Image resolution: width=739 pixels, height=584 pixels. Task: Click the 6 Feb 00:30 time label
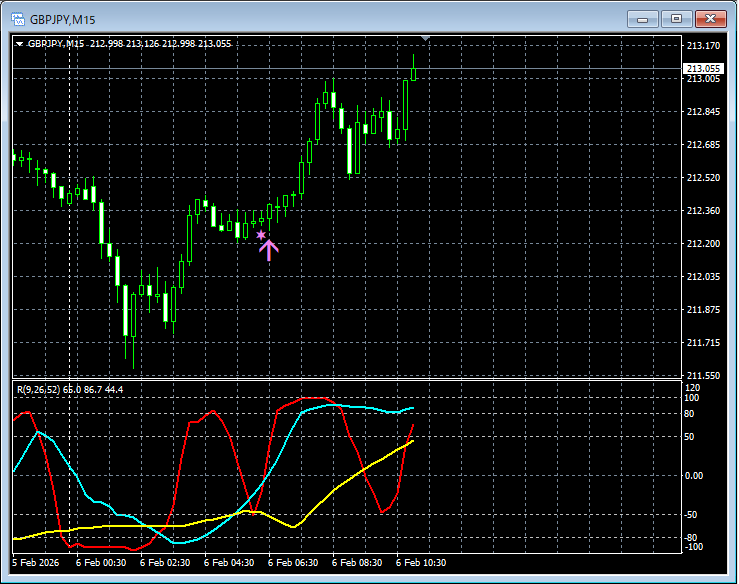(101, 563)
